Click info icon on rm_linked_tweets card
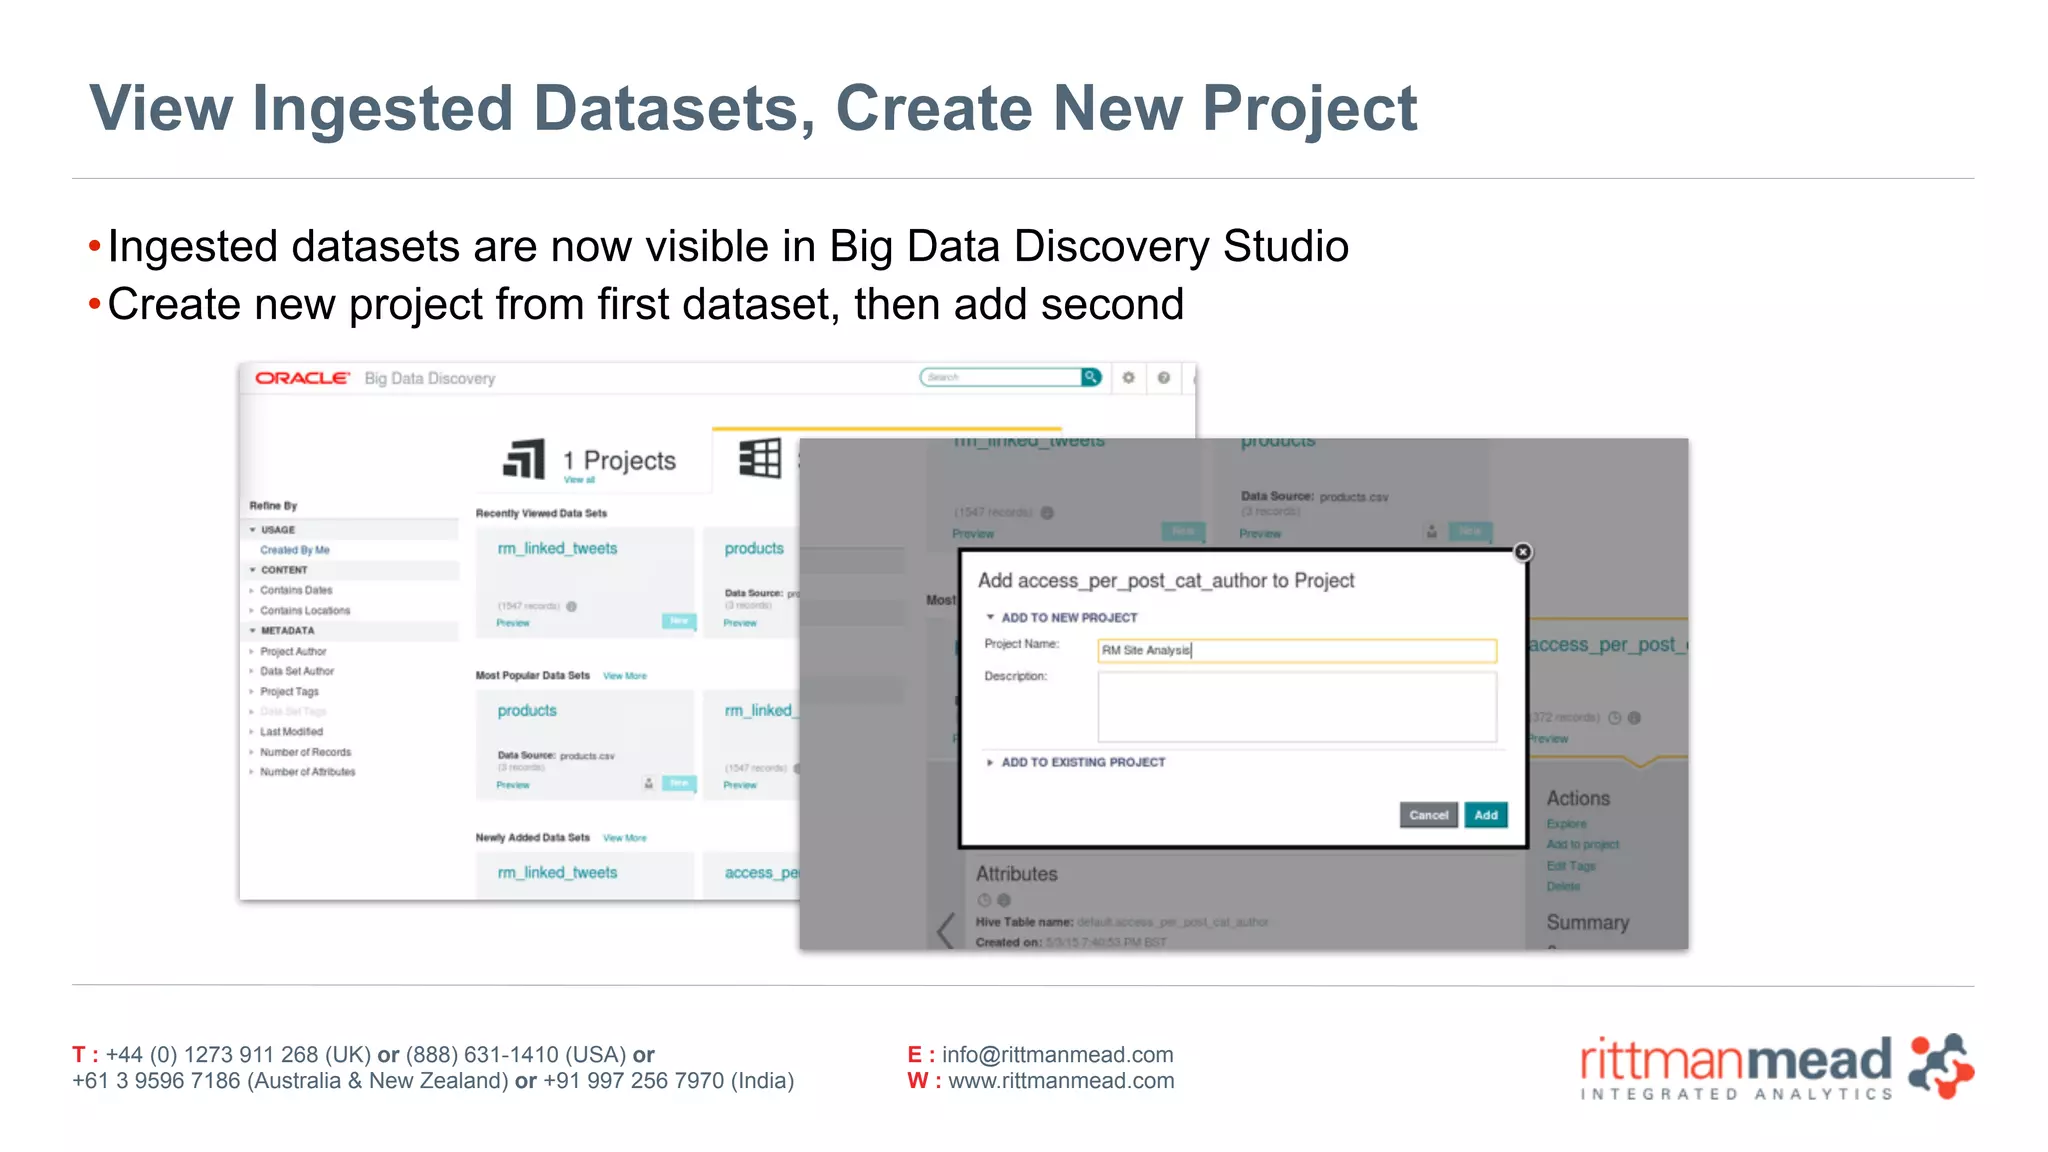Image resolution: width=2048 pixels, height=1152 pixels. click(x=571, y=606)
